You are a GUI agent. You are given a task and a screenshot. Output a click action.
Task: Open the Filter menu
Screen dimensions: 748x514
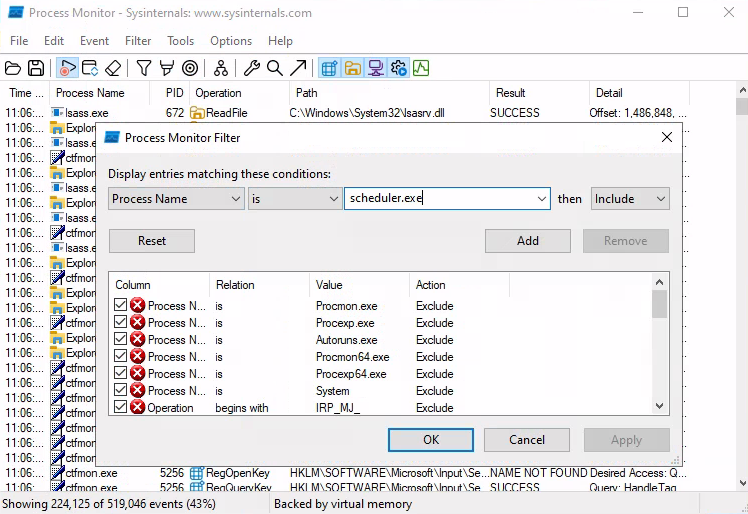point(138,41)
